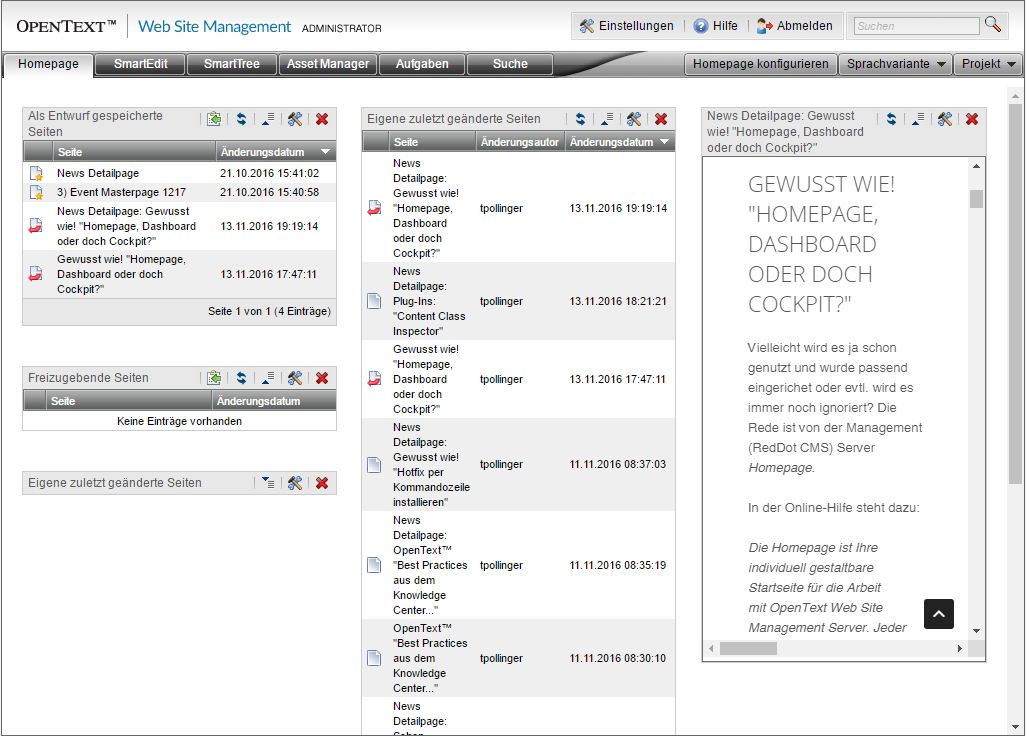Screen dimensions: 1026x736
Task: Expand the collapsed Eigene zuletzt geänderte Seiten widget
Action: pos(268,483)
